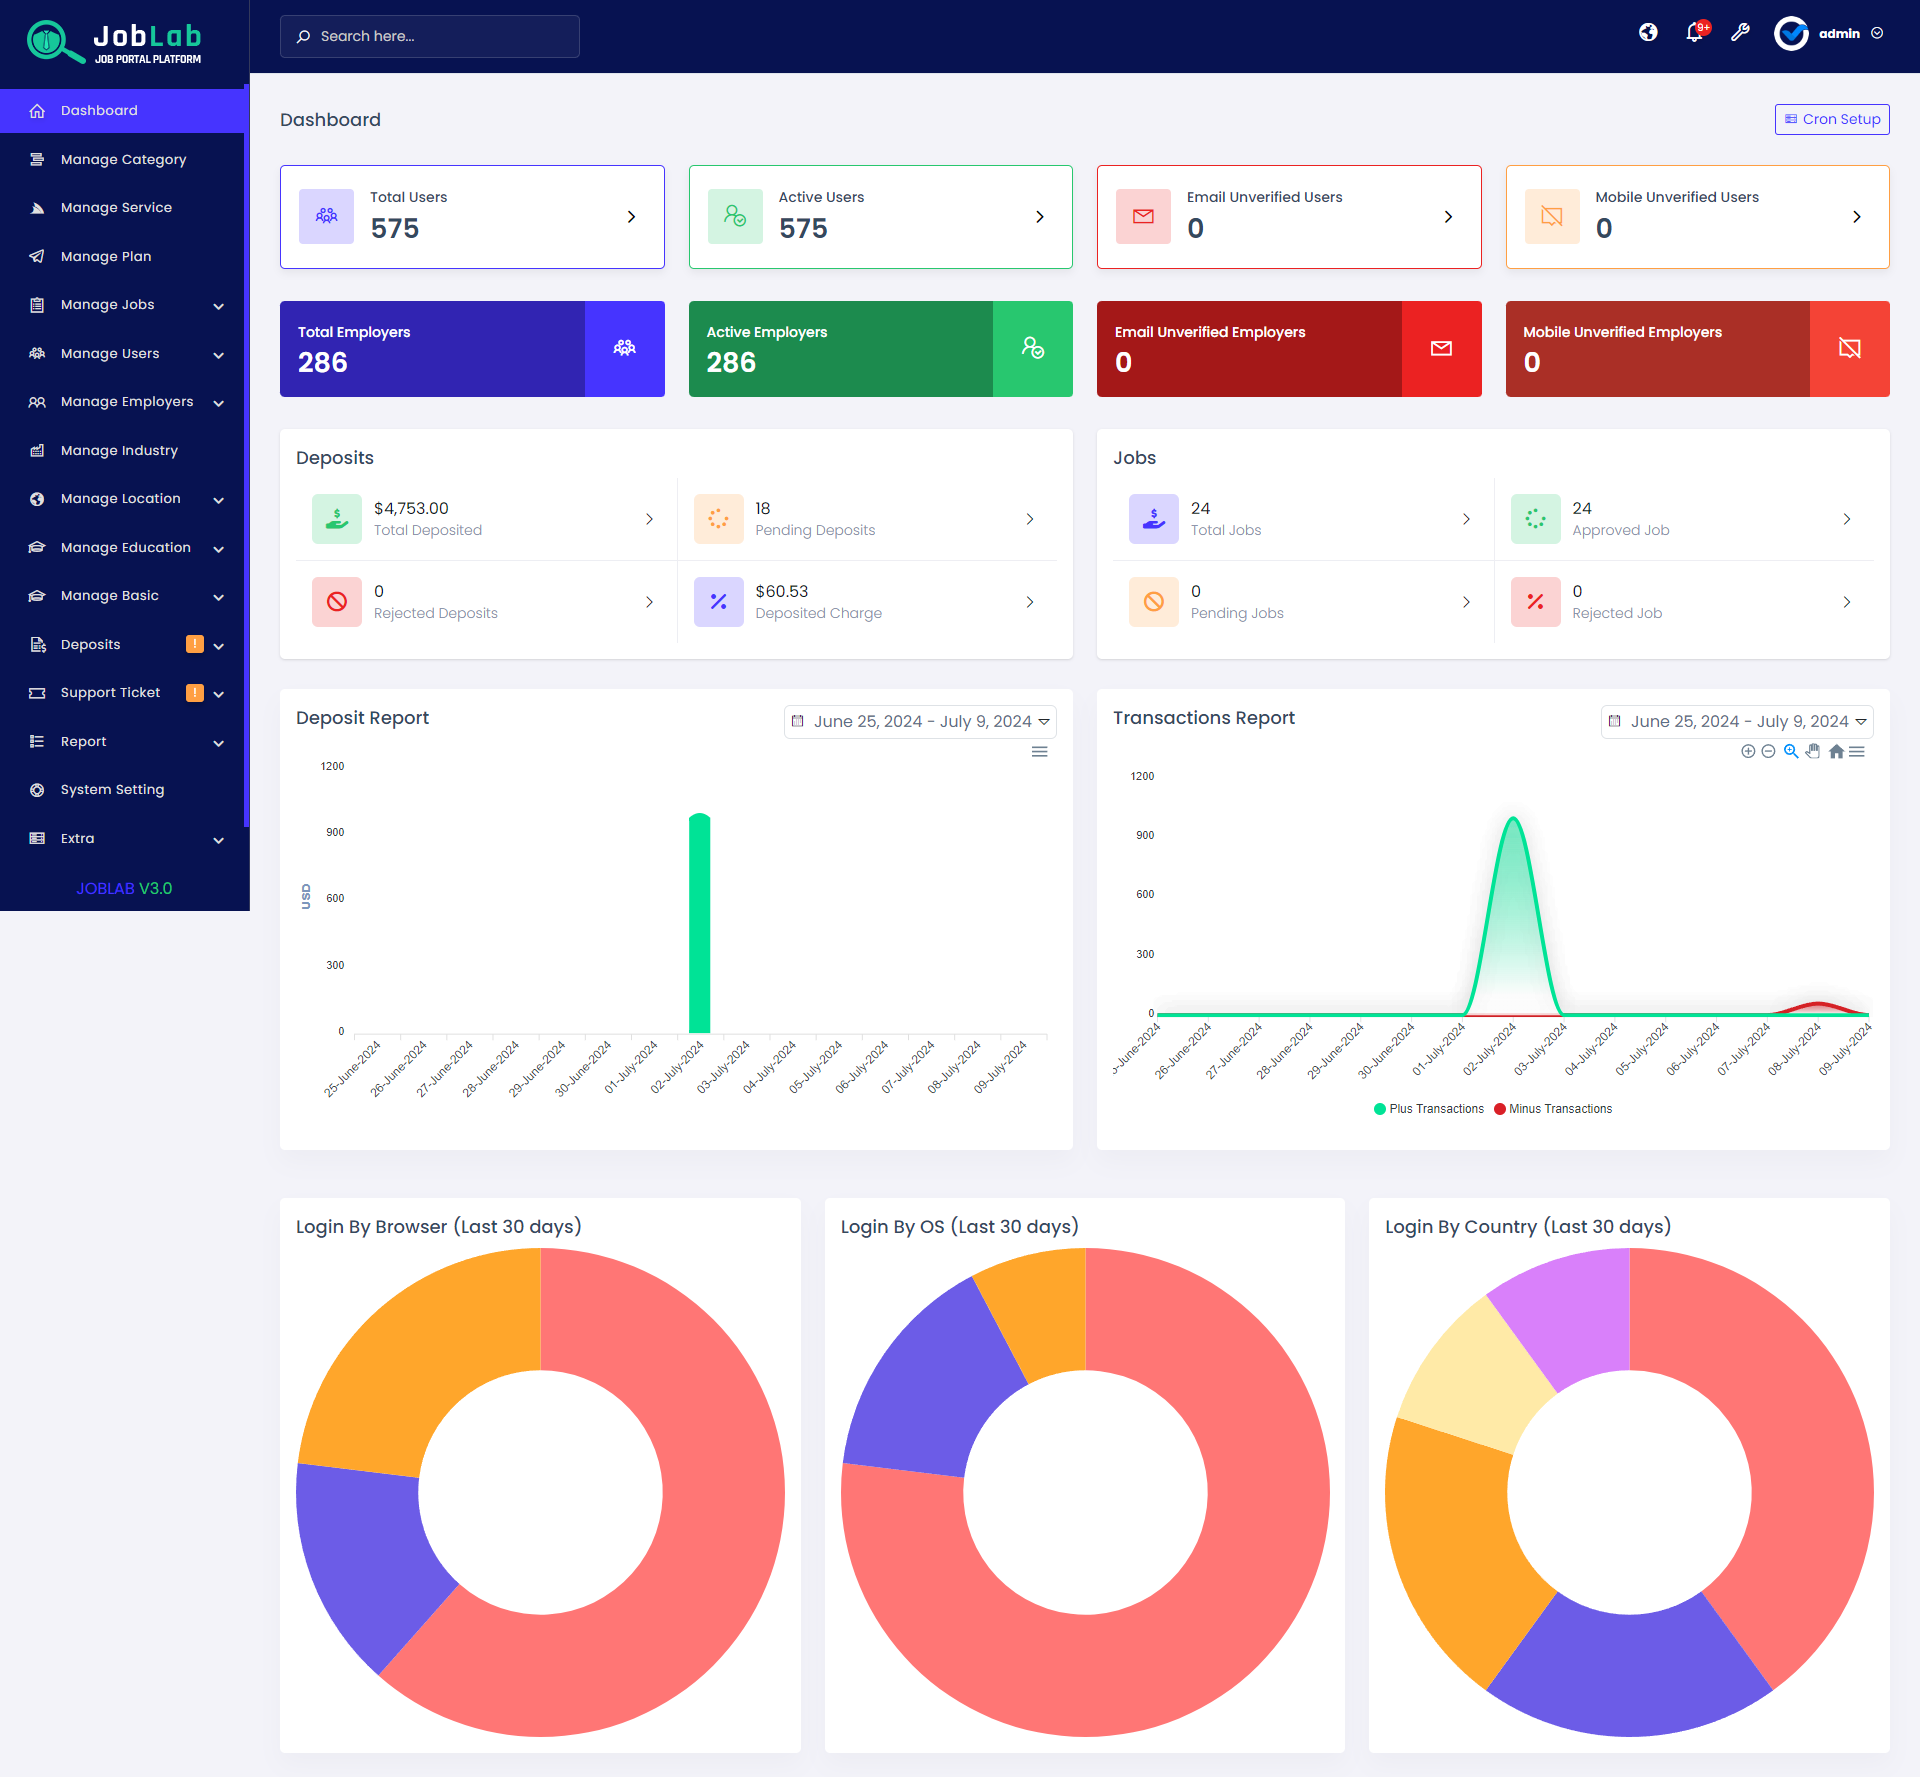
Task: Select Manage Plan in the sidebar
Action: coord(104,256)
